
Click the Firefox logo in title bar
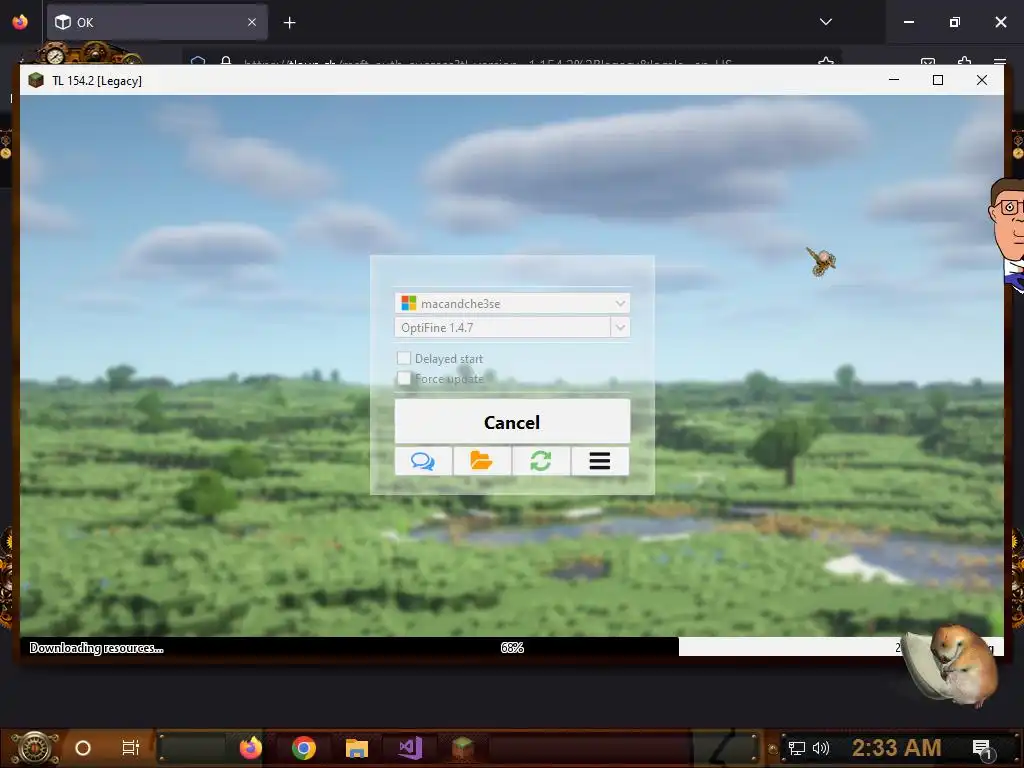pos(20,22)
